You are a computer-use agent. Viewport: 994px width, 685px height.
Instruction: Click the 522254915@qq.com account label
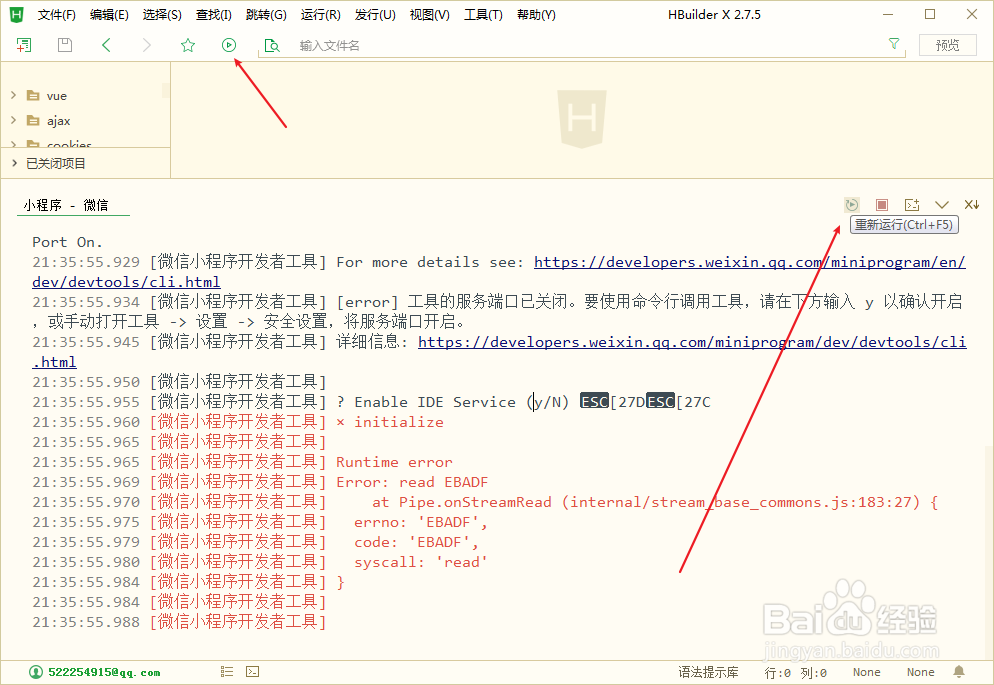(x=104, y=672)
